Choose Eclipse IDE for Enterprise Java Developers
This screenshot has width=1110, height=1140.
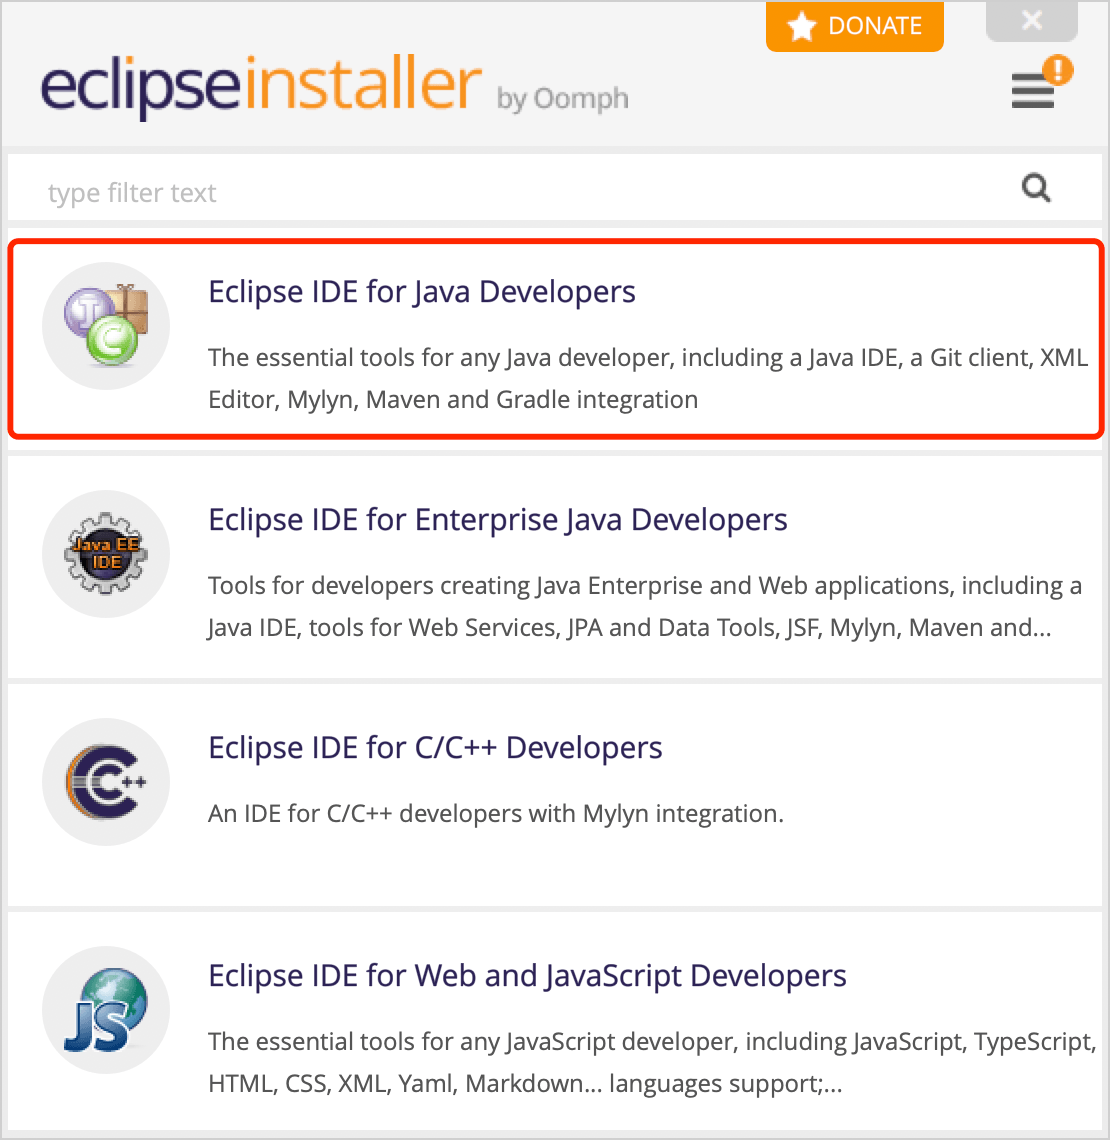497,520
